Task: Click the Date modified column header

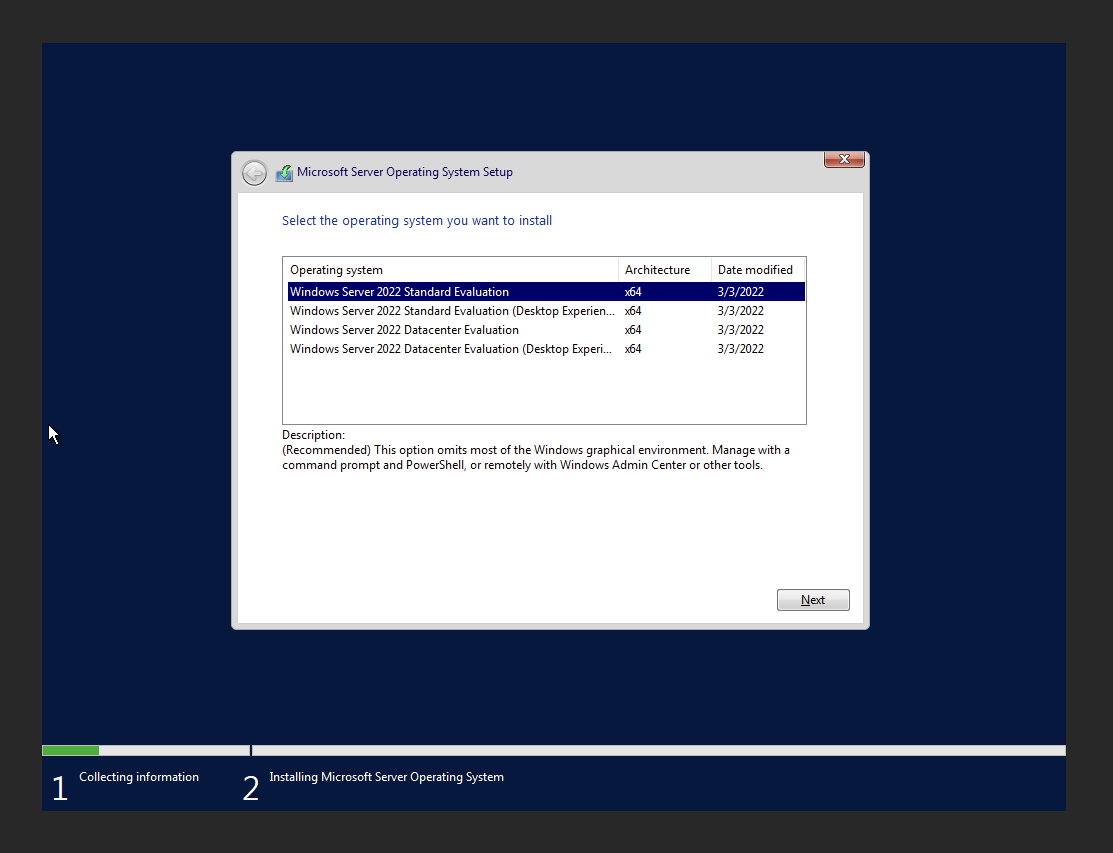Action: pos(758,270)
